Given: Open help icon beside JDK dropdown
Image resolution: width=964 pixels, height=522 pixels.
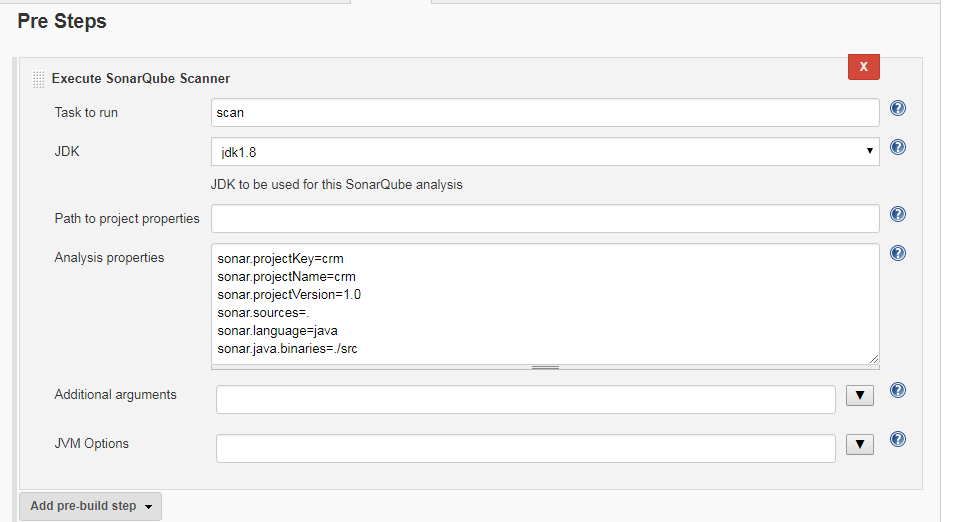Looking at the screenshot, I should point(898,147).
